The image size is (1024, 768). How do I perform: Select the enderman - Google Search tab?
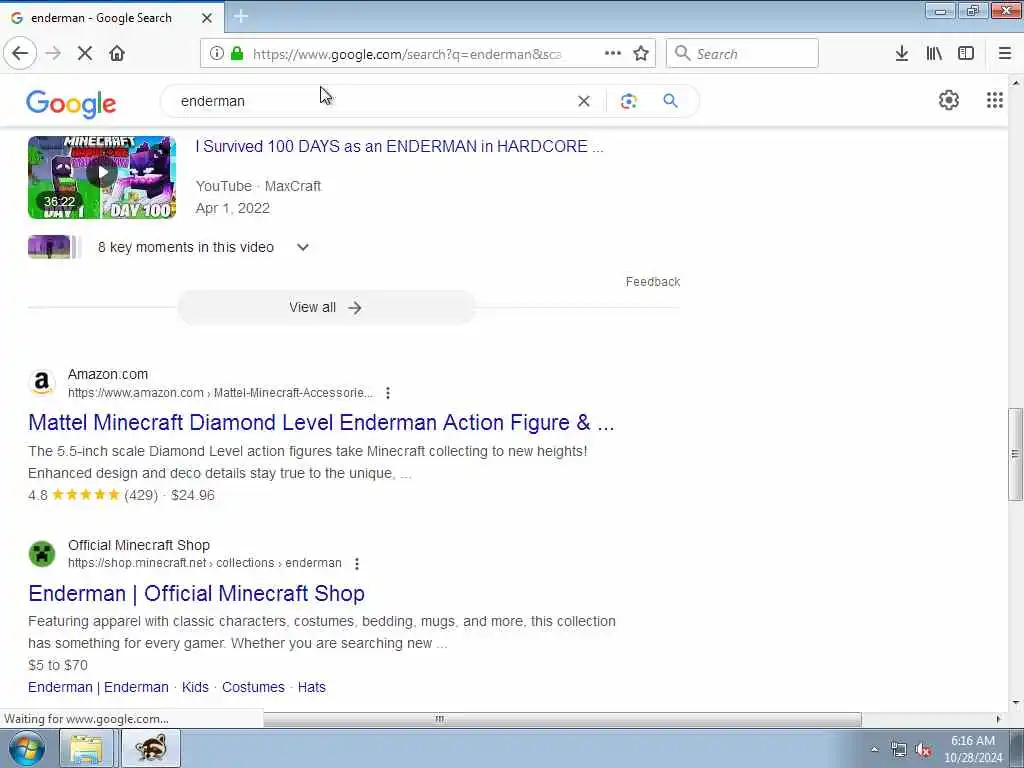[x=112, y=18]
